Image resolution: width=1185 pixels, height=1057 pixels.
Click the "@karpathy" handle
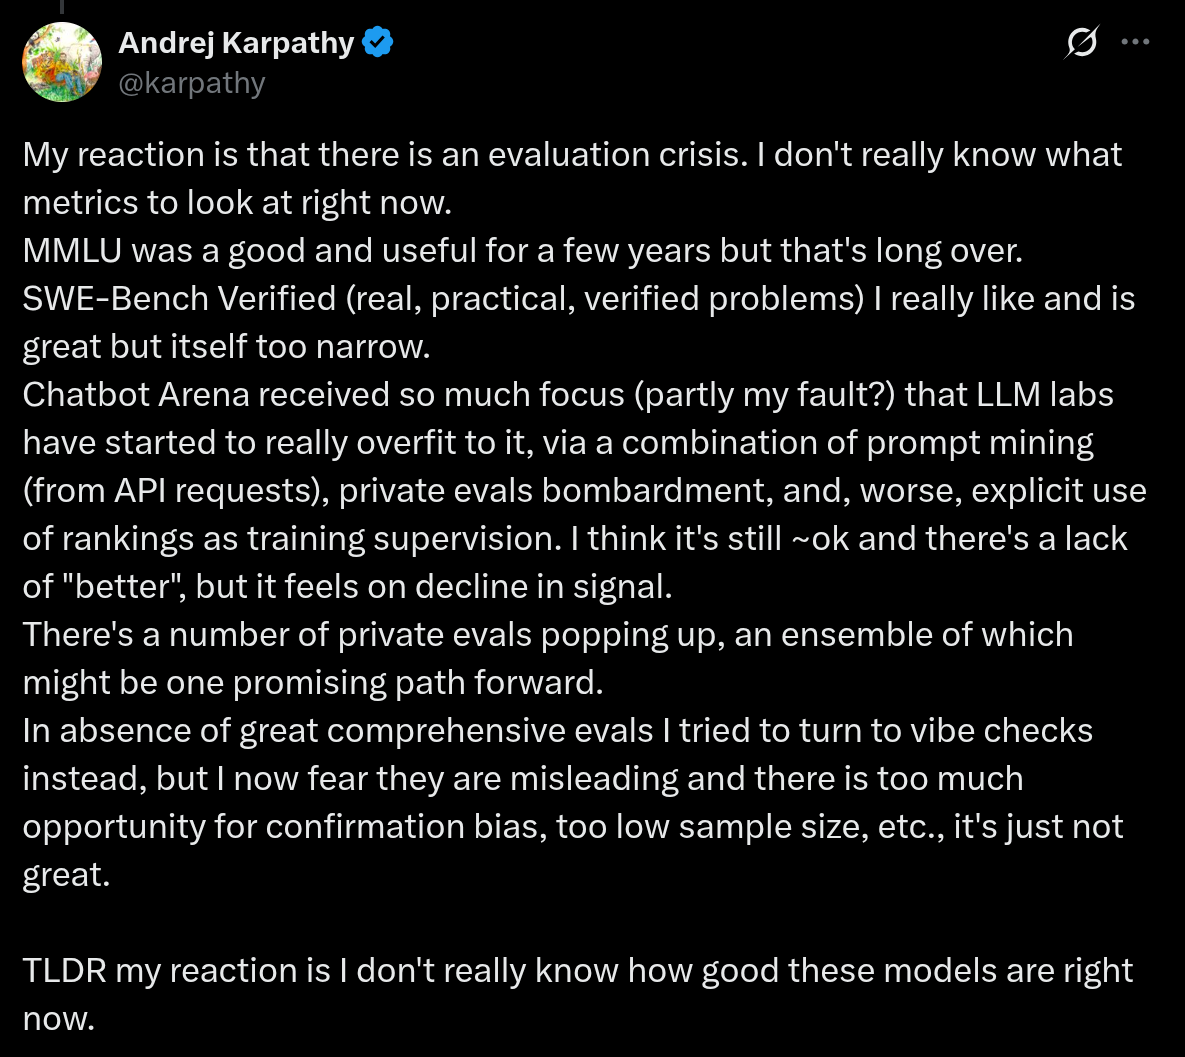pos(191,82)
